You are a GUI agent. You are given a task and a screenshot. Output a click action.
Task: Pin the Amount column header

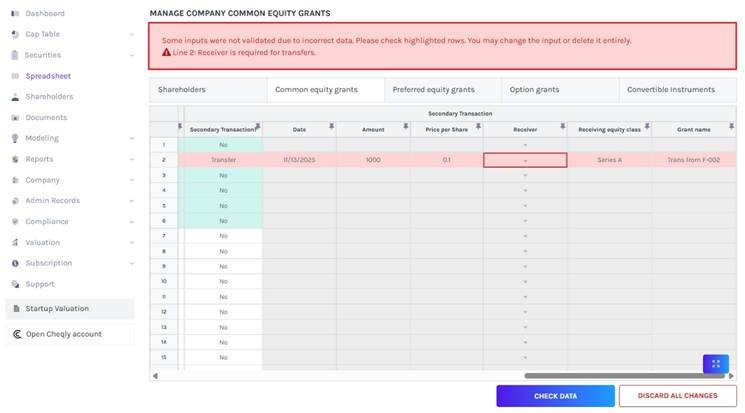coord(406,126)
